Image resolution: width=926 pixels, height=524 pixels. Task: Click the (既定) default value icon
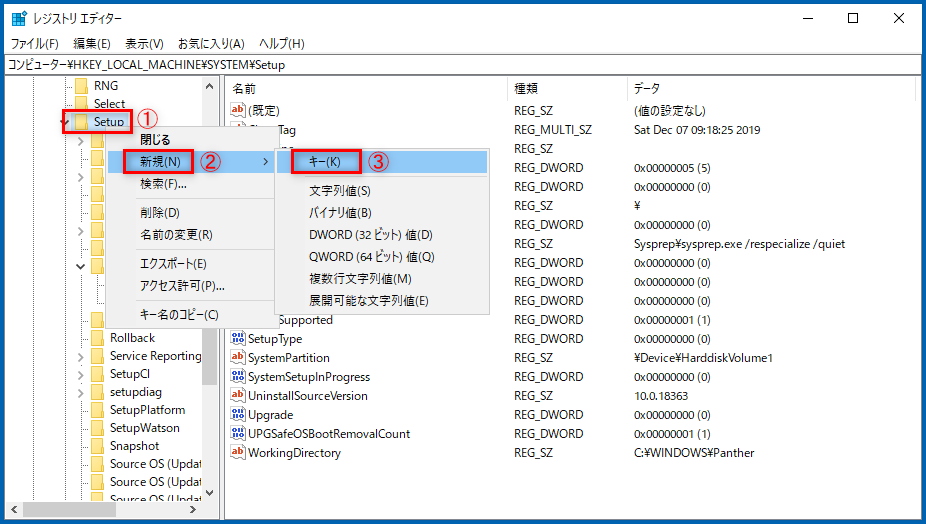pyautogui.click(x=238, y=110)
